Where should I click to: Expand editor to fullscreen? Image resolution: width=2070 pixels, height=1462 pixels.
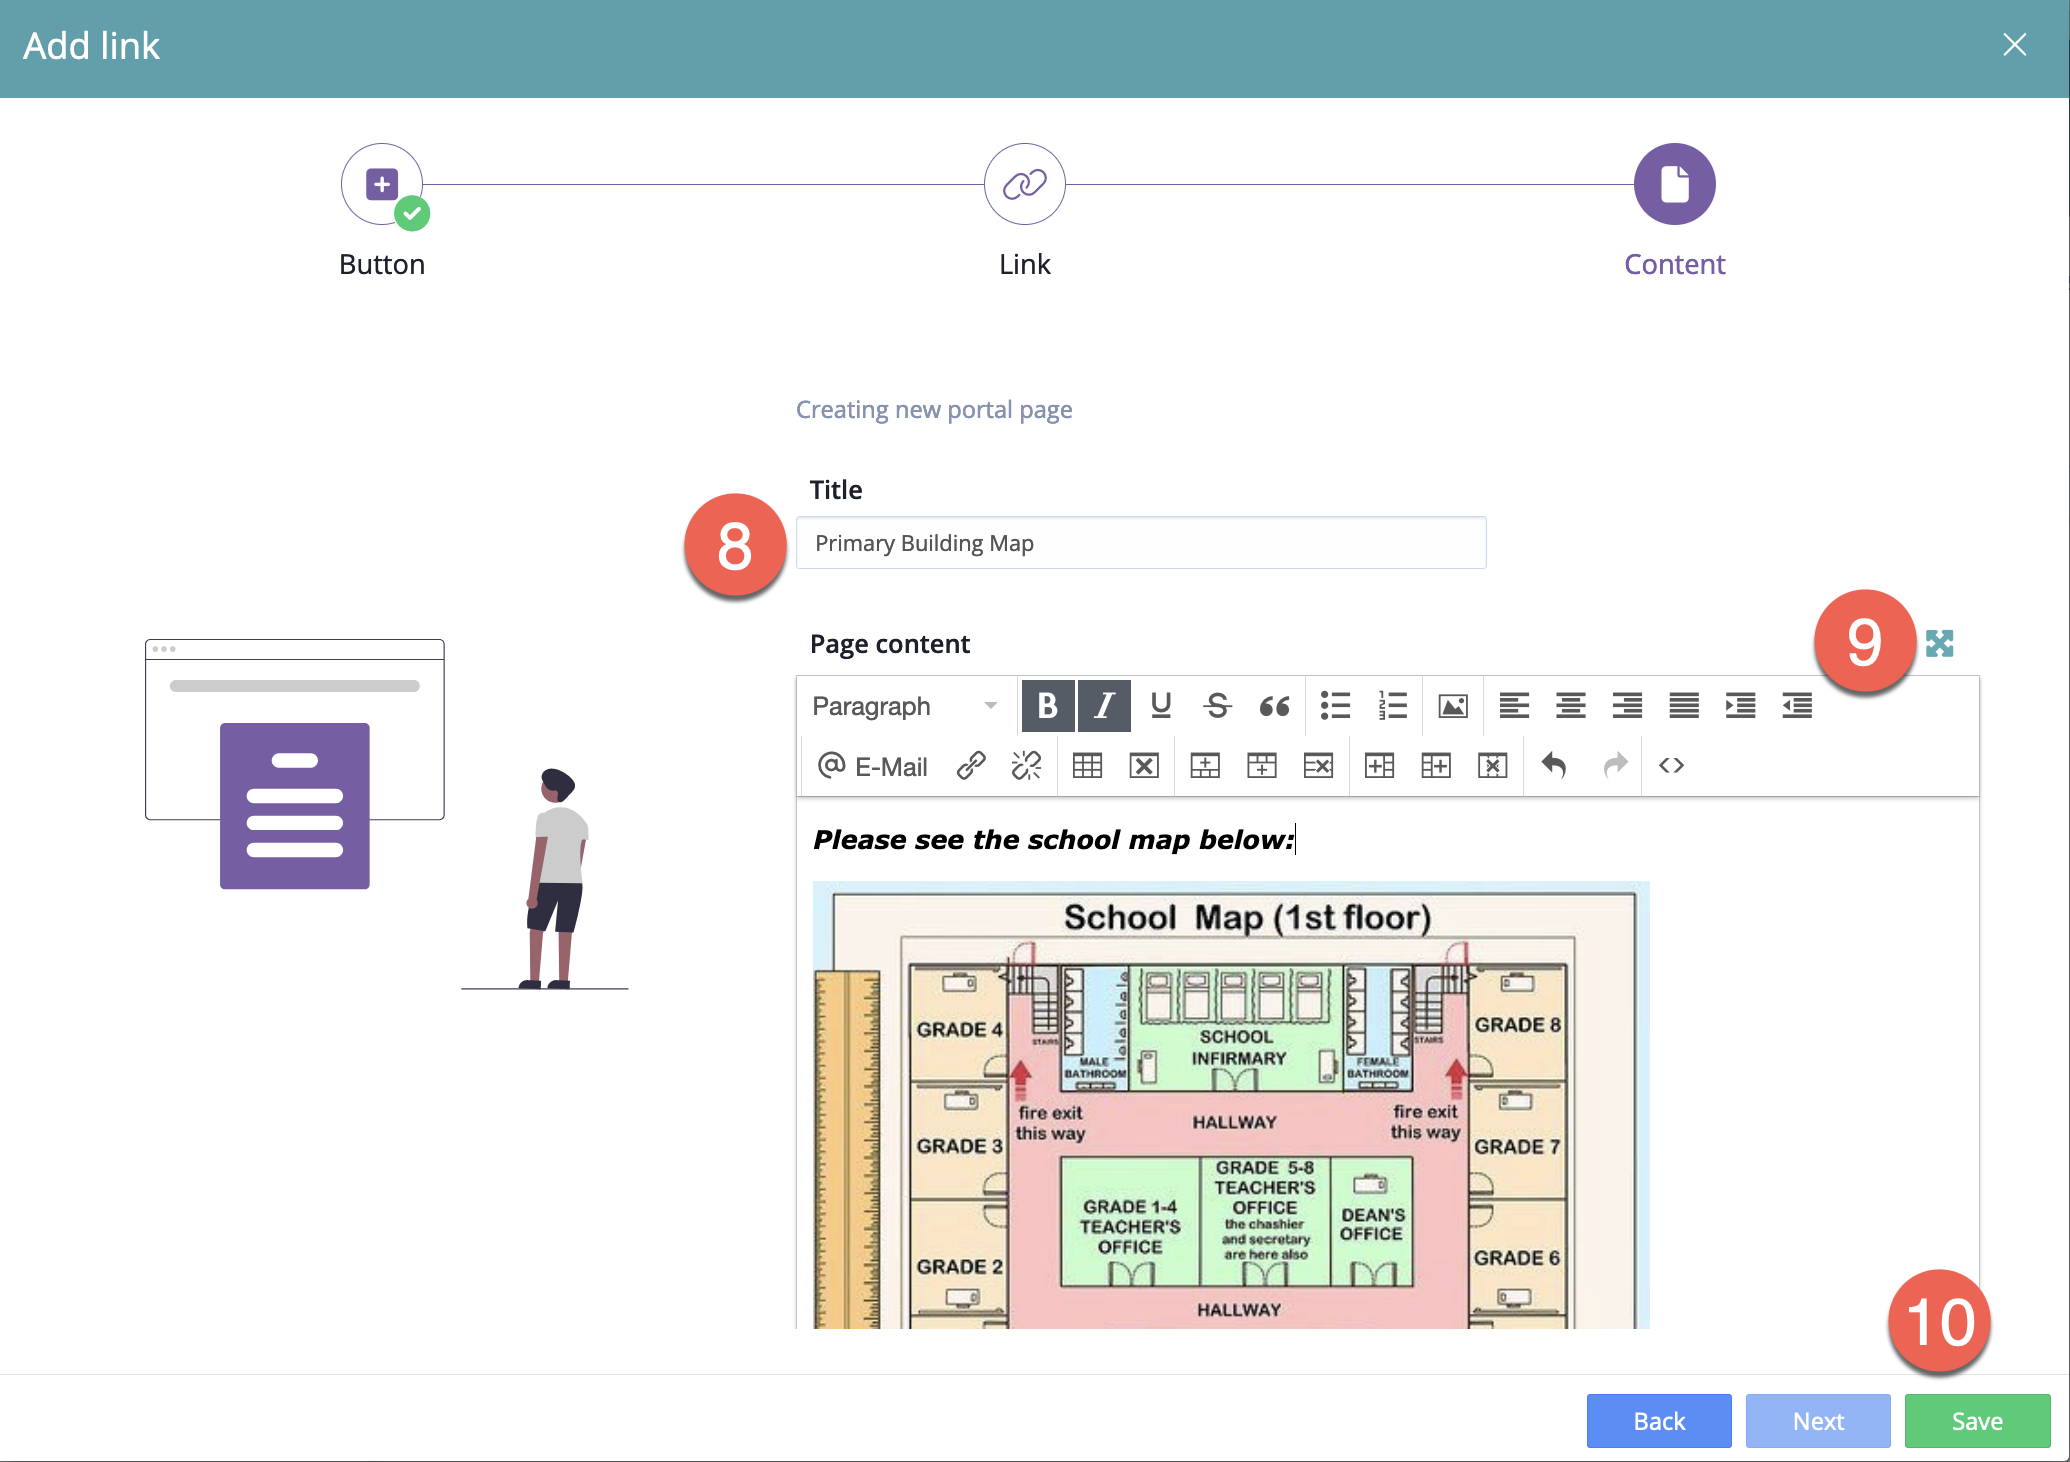[x=1939, y=643]
